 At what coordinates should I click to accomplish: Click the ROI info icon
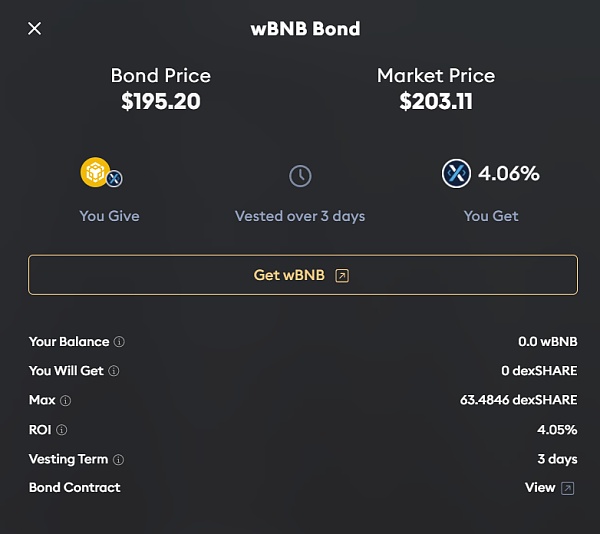[62, 430]
